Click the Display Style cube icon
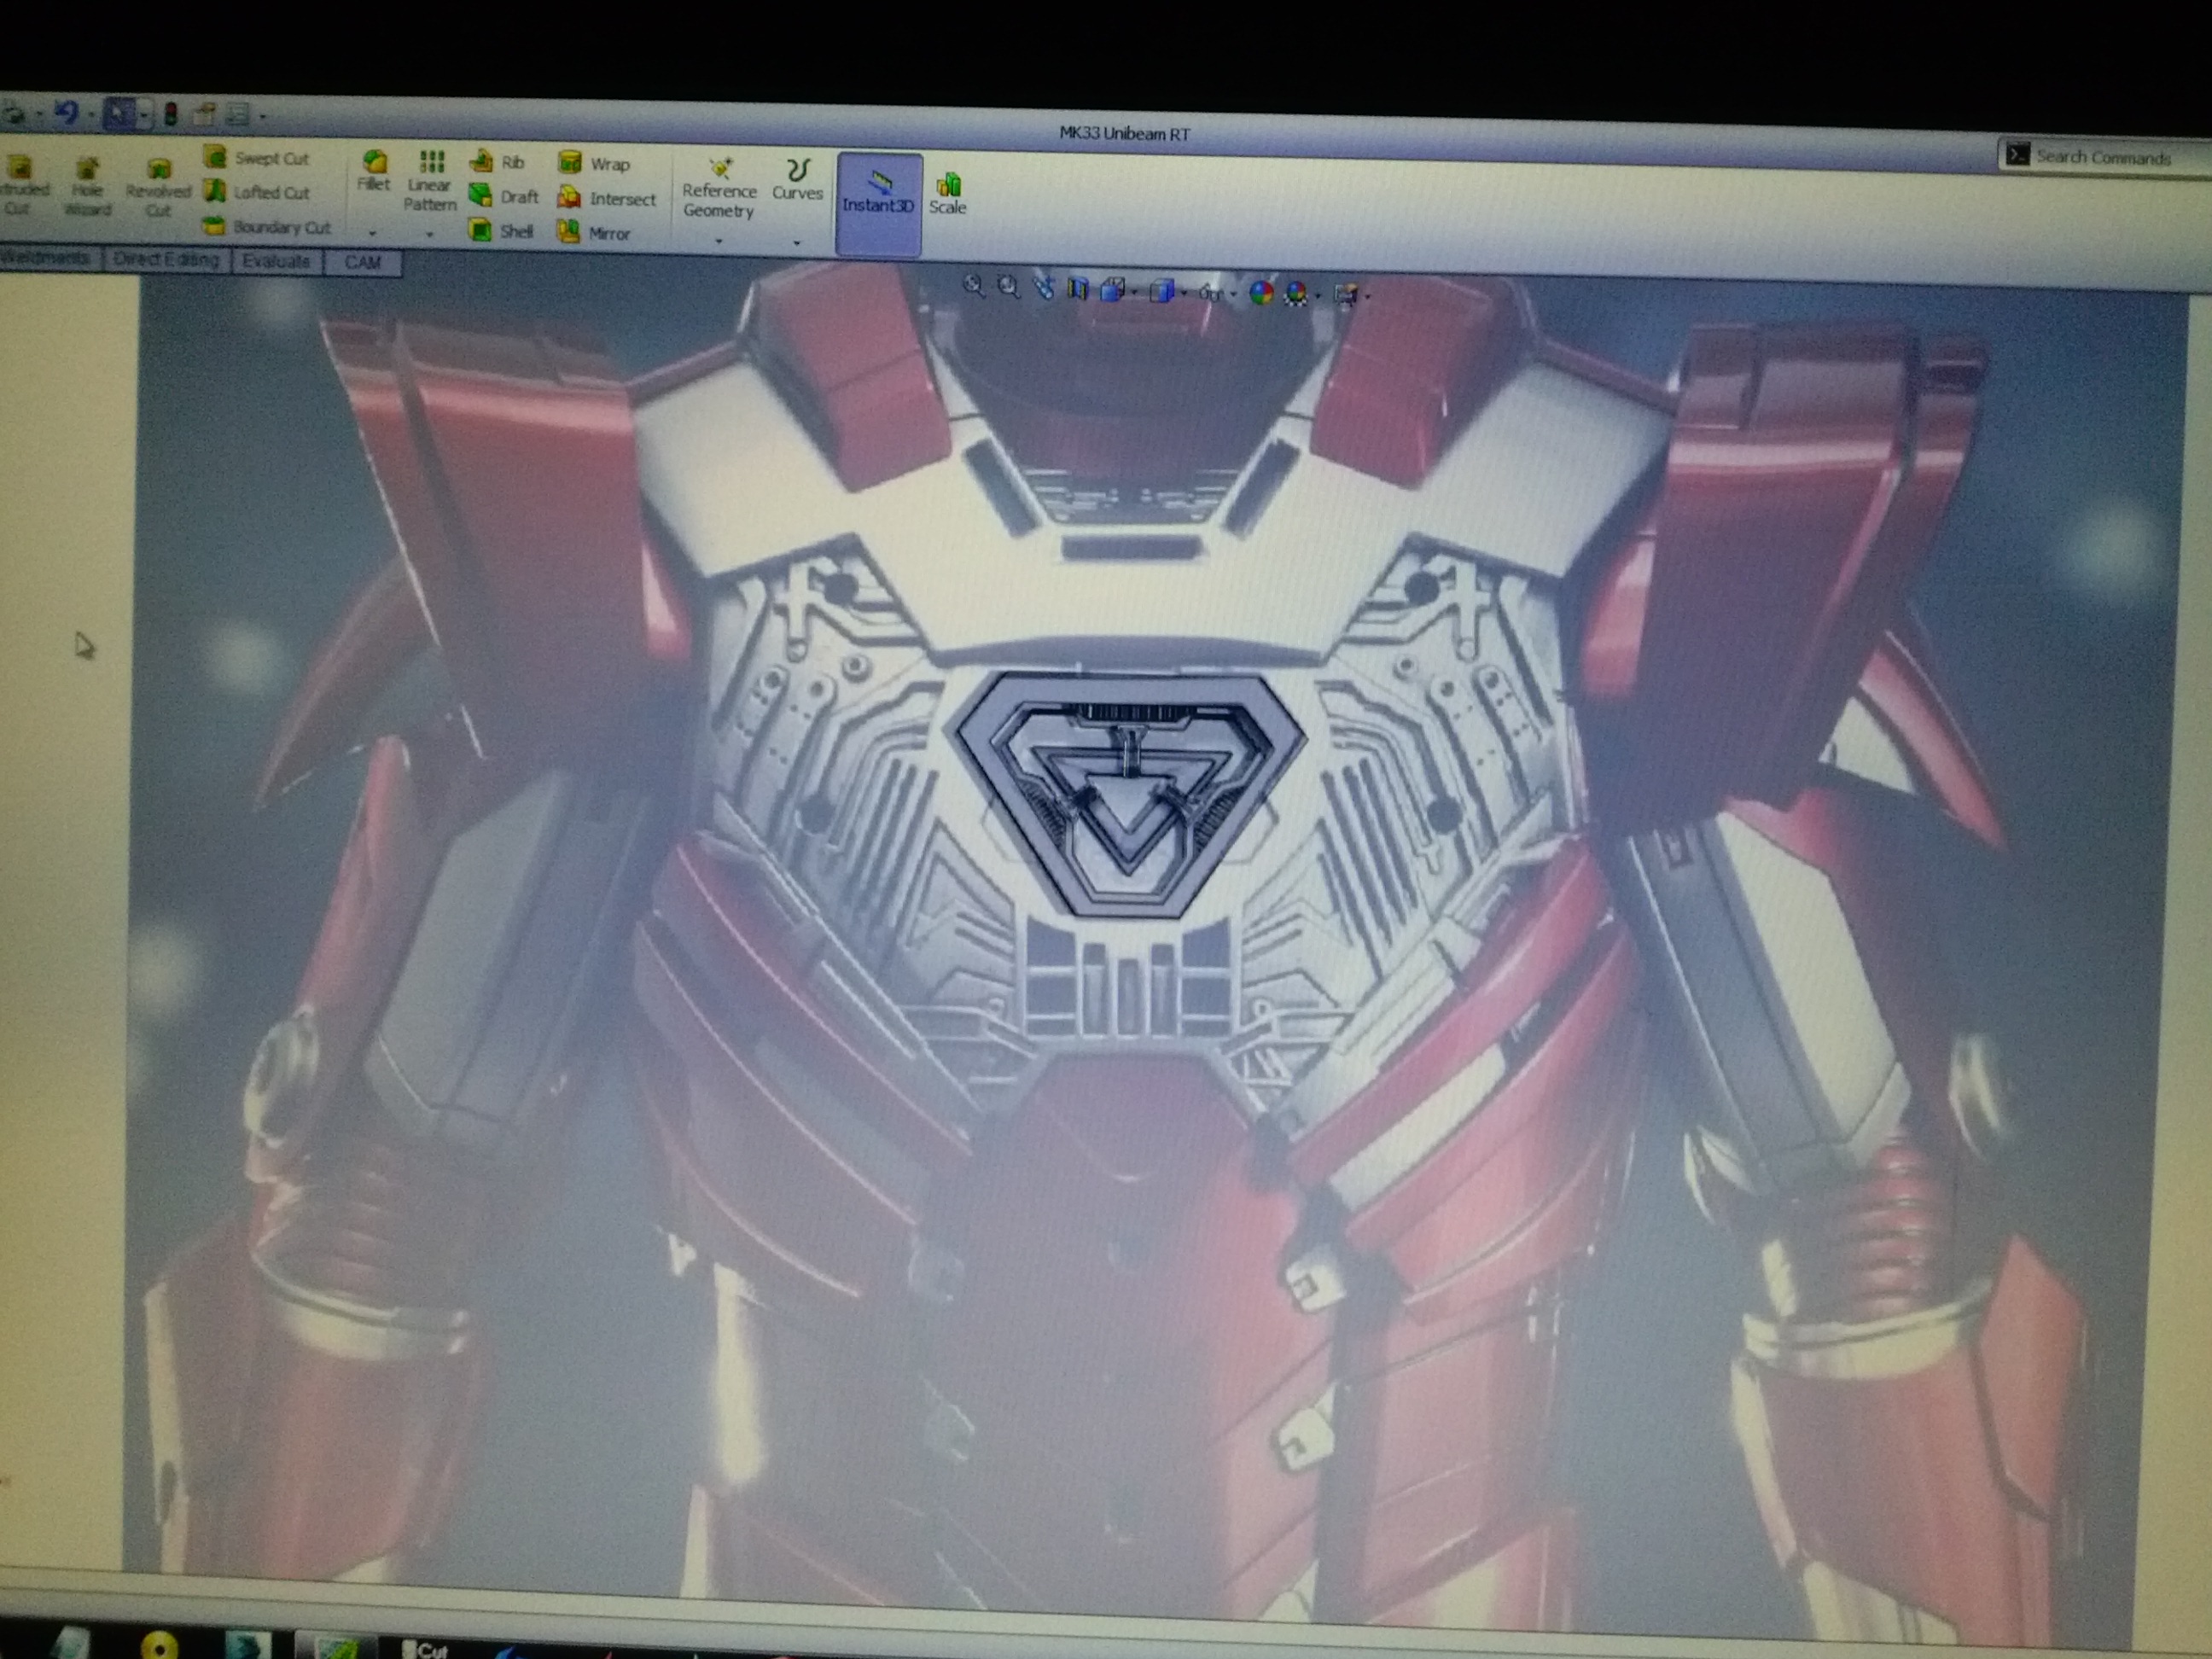Screen dimensions: 2212x1659 coord(1161,291)
